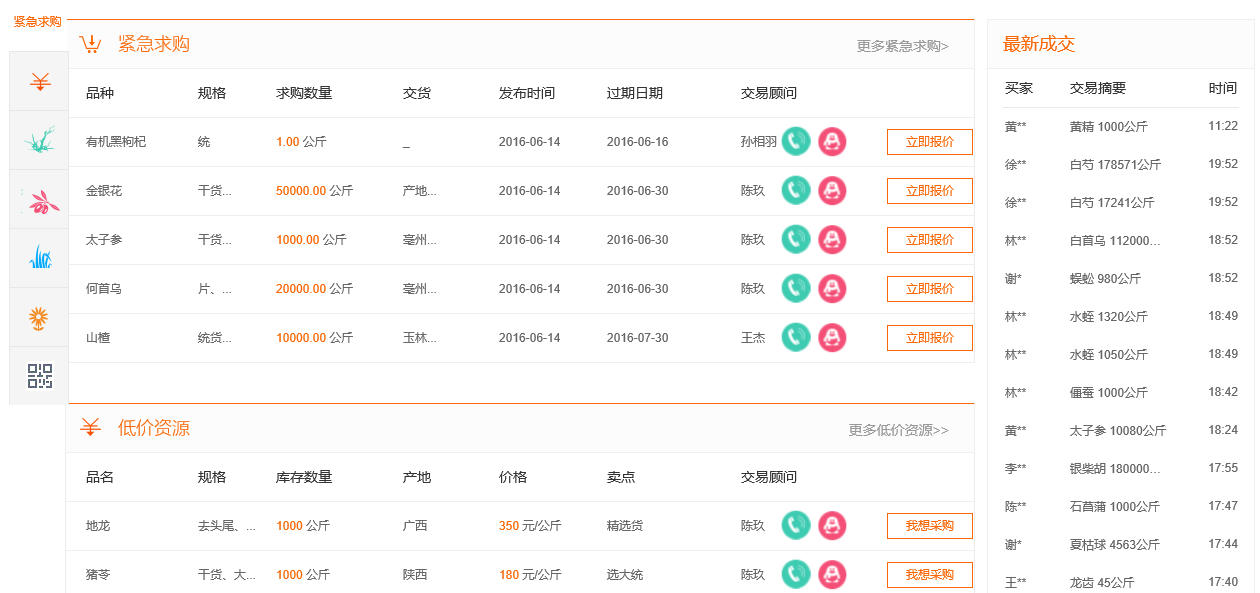This screenshot has width=1260, height=593.
Task: Click the 最新成交 panel heading
Action: pyautogui.click(x=1039, y=44)
